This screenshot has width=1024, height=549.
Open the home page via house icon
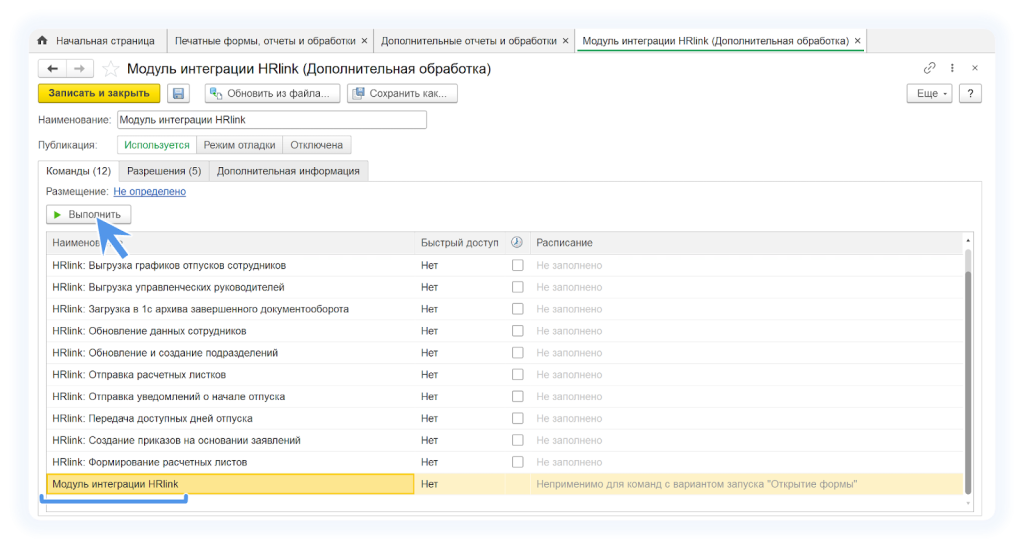pyautogui.click(x=42, y=40)
